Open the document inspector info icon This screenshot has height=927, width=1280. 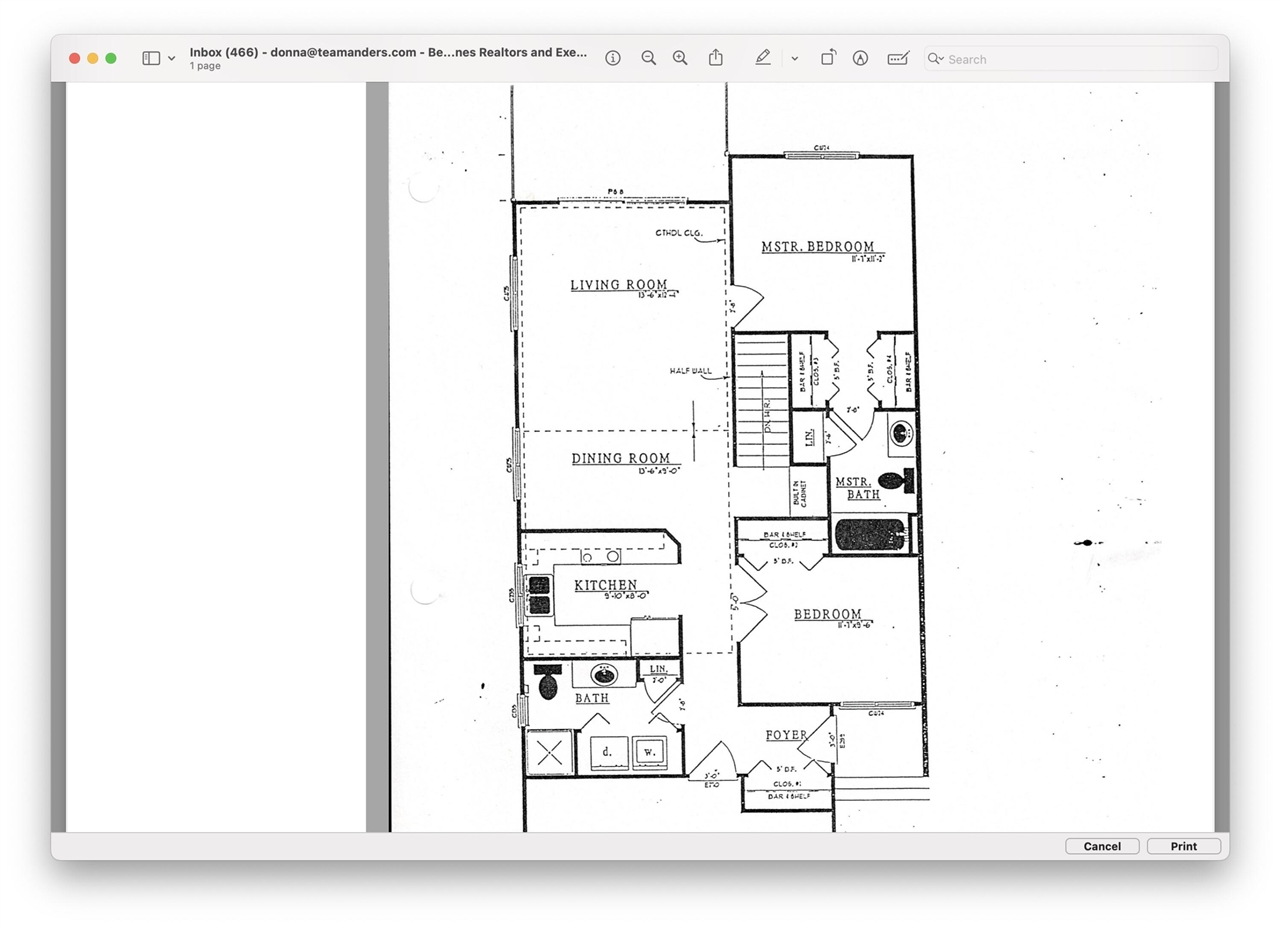pyautogui.click(x=613, y=58)
